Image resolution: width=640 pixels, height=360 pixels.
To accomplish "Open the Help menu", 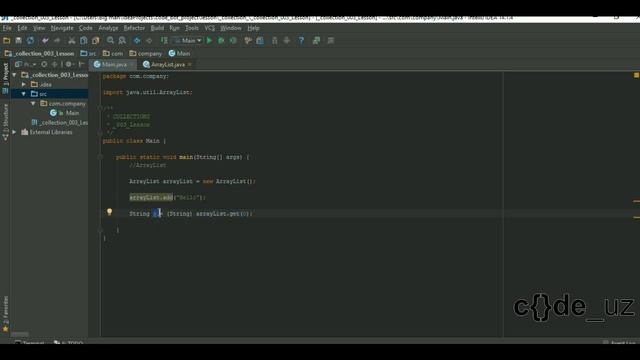I will click(x=253, y=28).
